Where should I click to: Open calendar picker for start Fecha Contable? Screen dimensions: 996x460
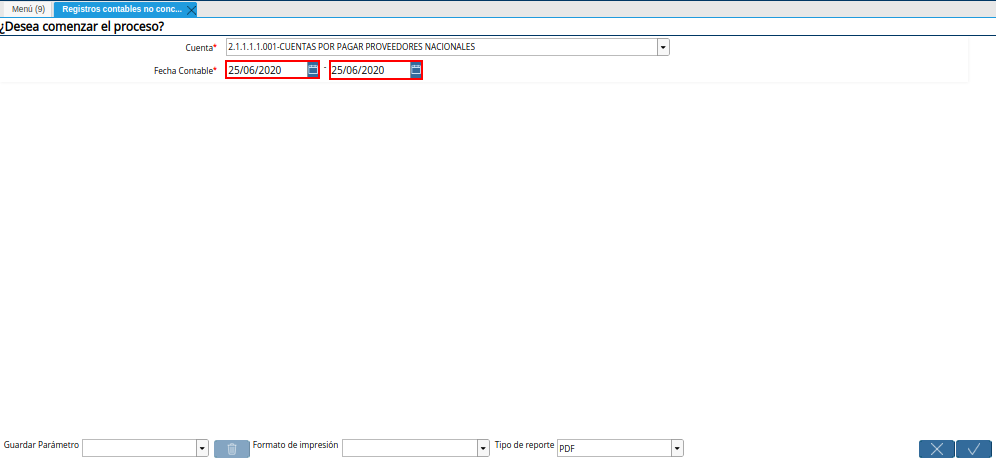click(x=313, y=70)
